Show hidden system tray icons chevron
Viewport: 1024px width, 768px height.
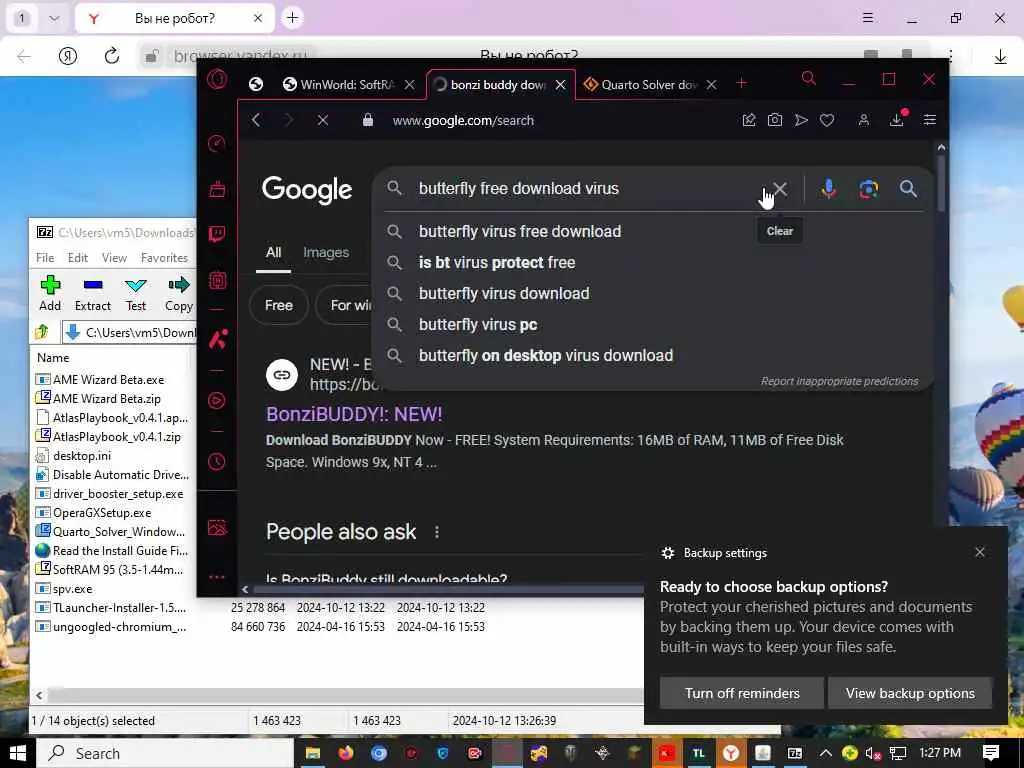825,753
